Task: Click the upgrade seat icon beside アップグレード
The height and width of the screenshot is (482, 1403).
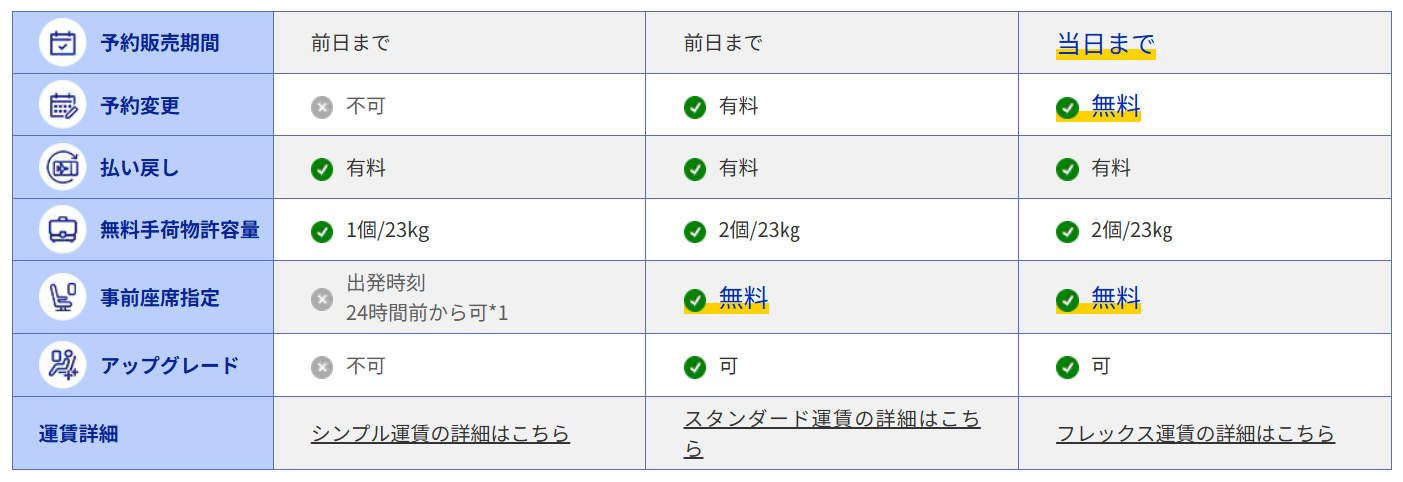Action: tap(63, 365)
